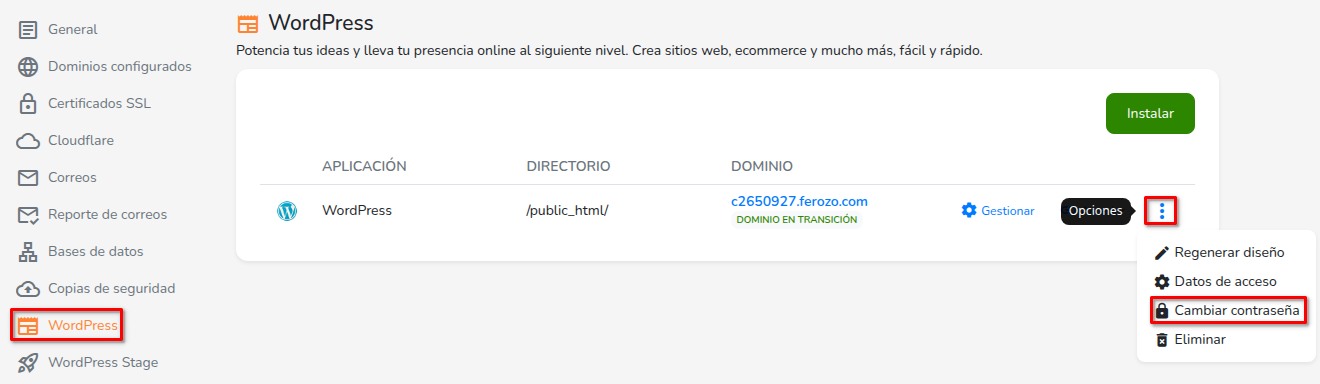Open the General section icon

click(x=28, y=30)
